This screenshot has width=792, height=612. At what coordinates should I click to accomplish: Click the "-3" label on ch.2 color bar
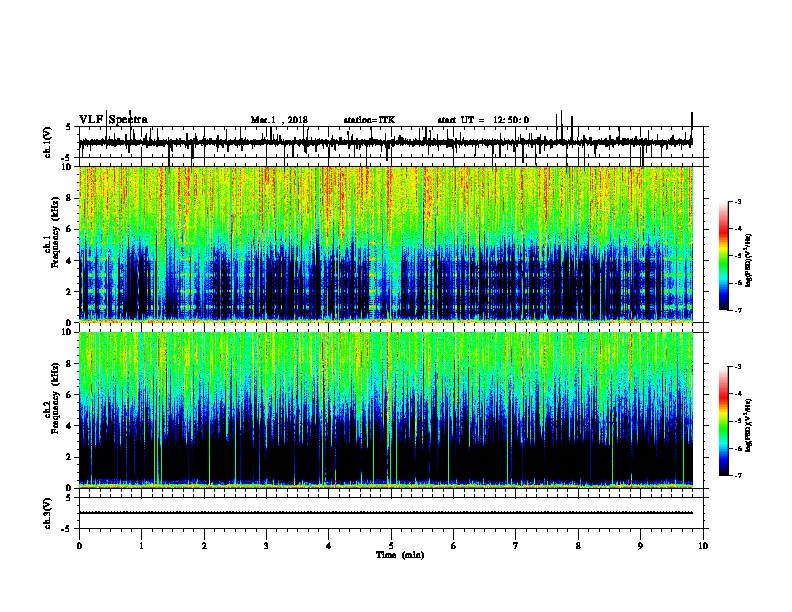click(x=737, y=367)
